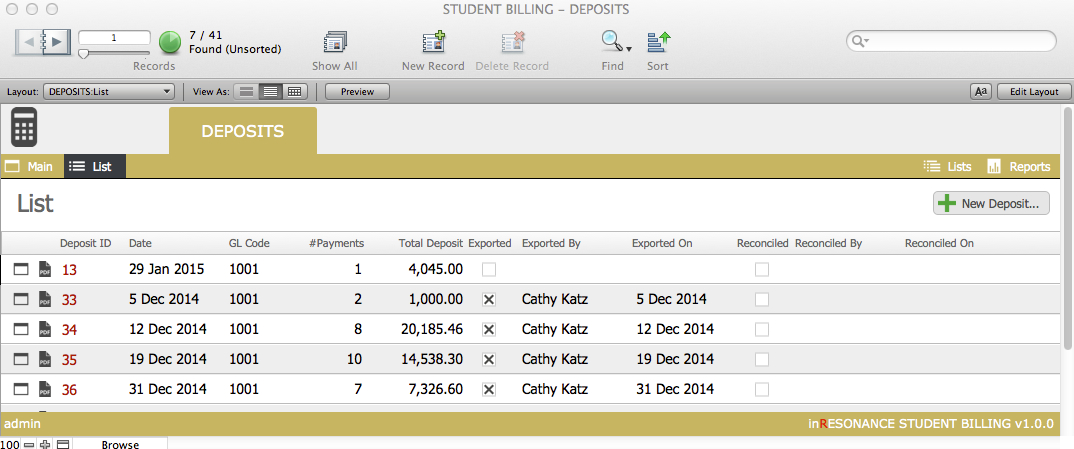This screenshot has width=1074, height=449.
Task: Open the Find magnifier tool
Action: pos(609,42)
